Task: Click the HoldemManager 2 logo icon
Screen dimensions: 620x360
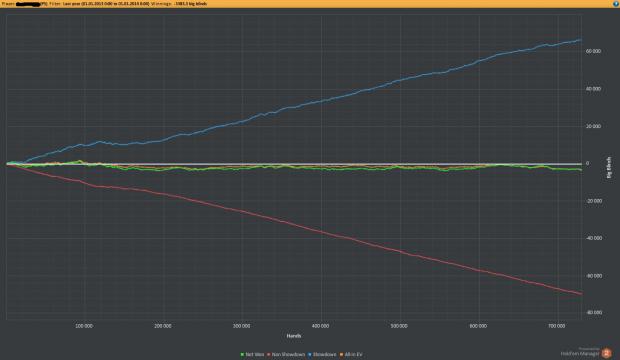Action: tap(606, 352)
